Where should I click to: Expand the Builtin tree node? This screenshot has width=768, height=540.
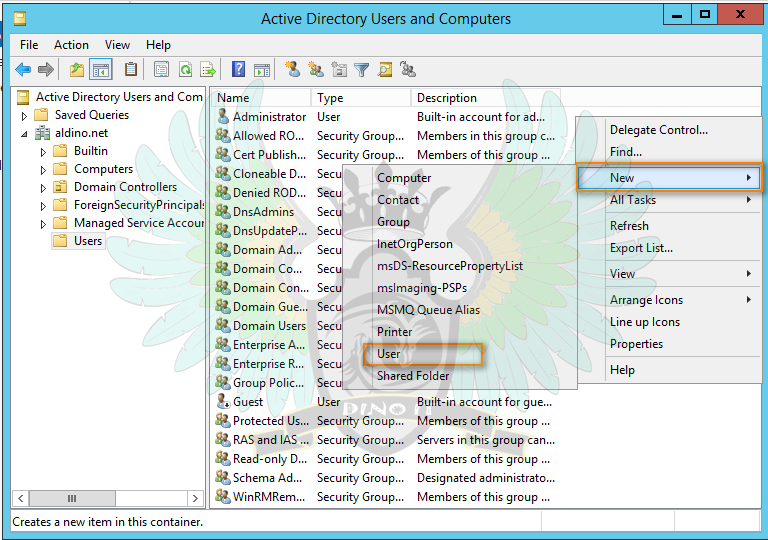tap(43, 152)
